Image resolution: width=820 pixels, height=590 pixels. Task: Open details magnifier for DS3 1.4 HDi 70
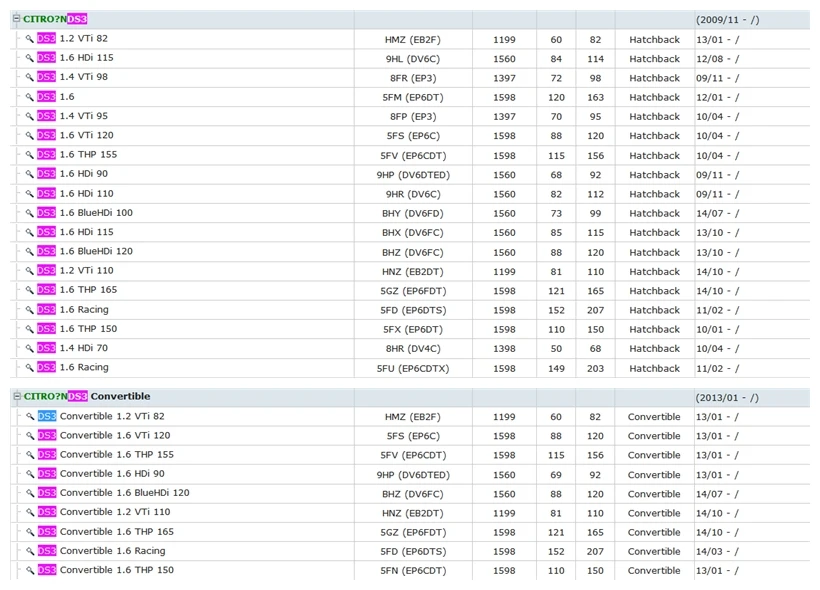coord(30,348)
